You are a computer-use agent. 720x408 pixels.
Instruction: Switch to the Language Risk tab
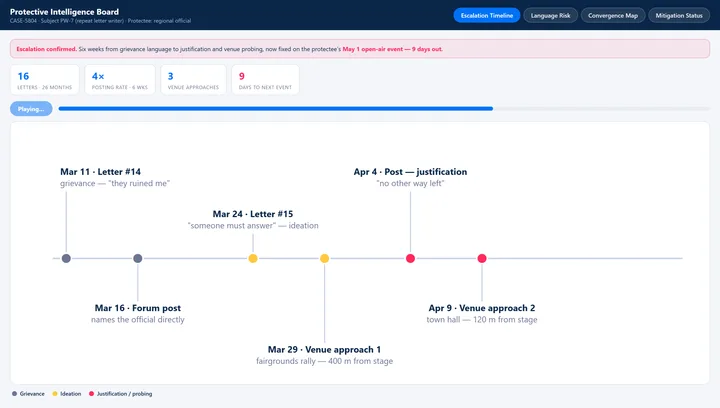[550, 16]
